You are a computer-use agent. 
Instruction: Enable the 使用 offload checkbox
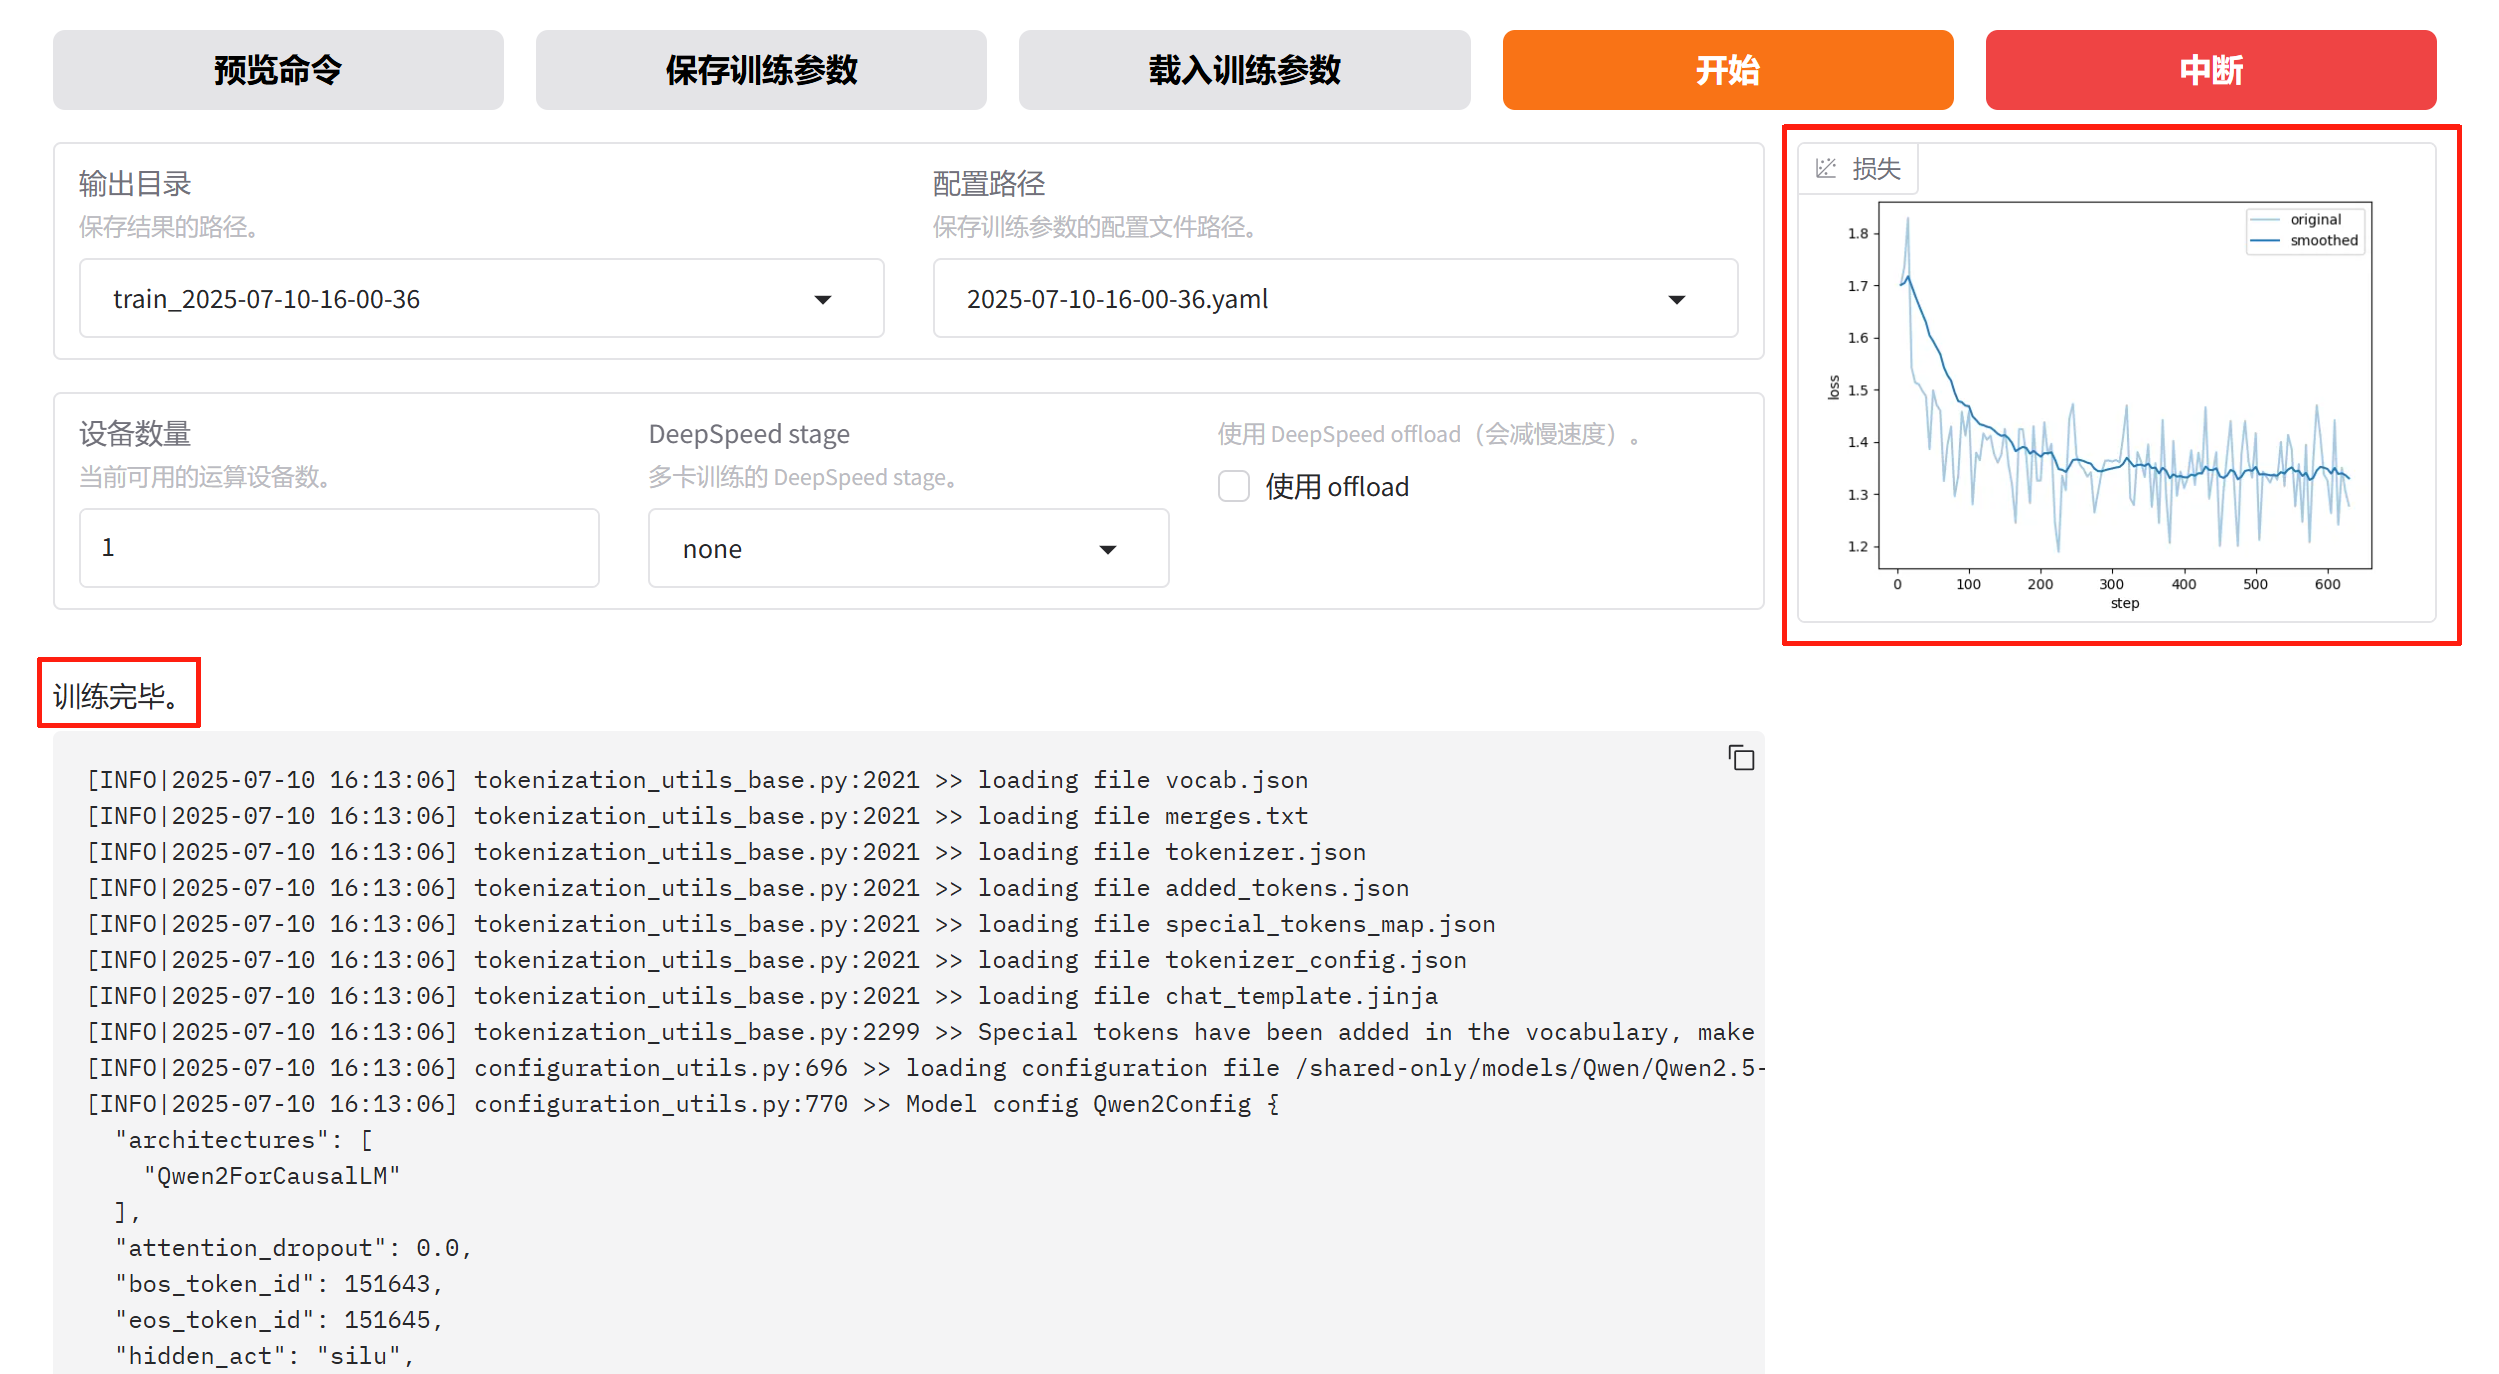click(1233, 487)
